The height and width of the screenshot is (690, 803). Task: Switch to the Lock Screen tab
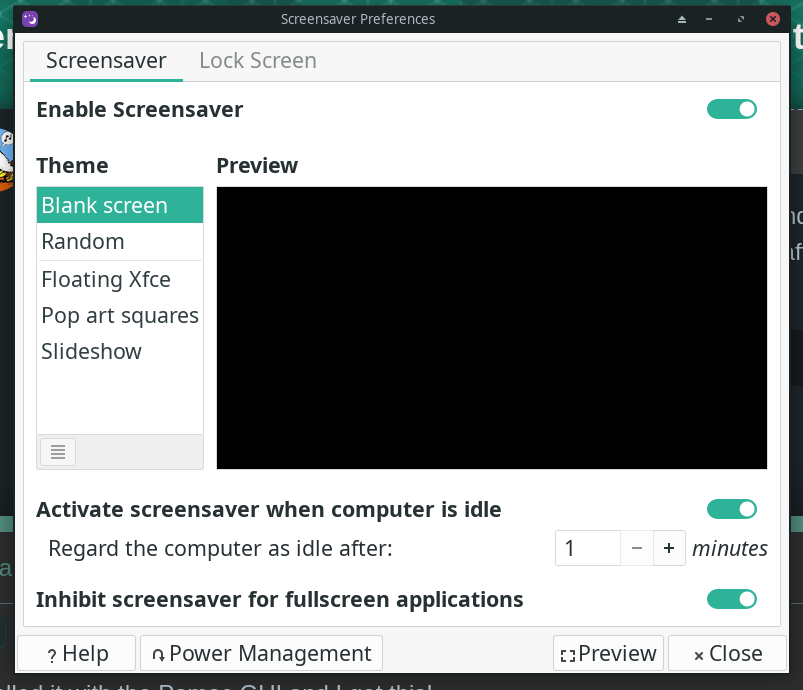[x=258, y=60]
